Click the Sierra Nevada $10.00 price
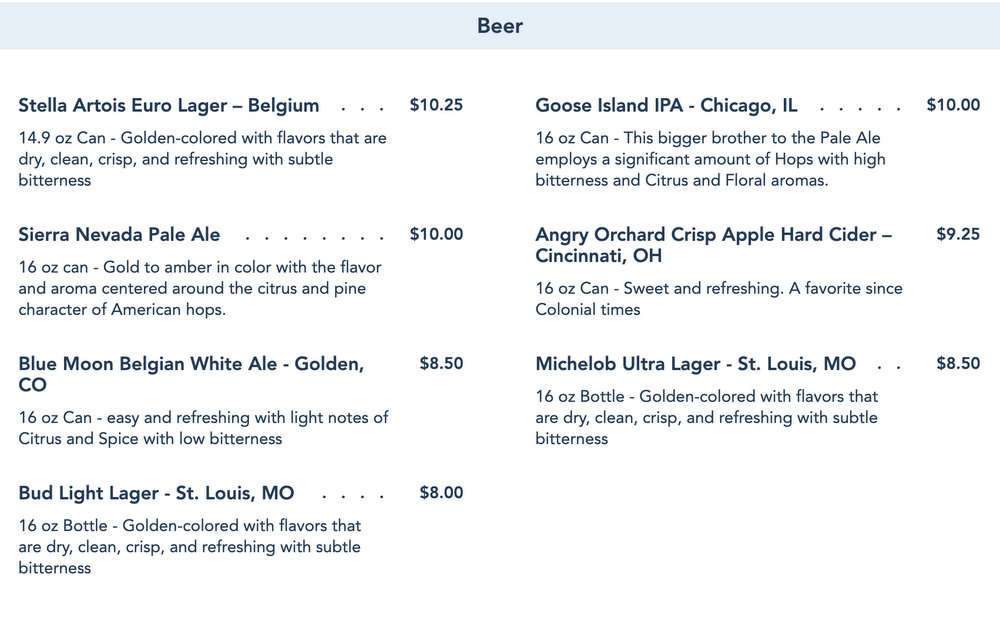The image size is (1000, 638). [436, 235]
